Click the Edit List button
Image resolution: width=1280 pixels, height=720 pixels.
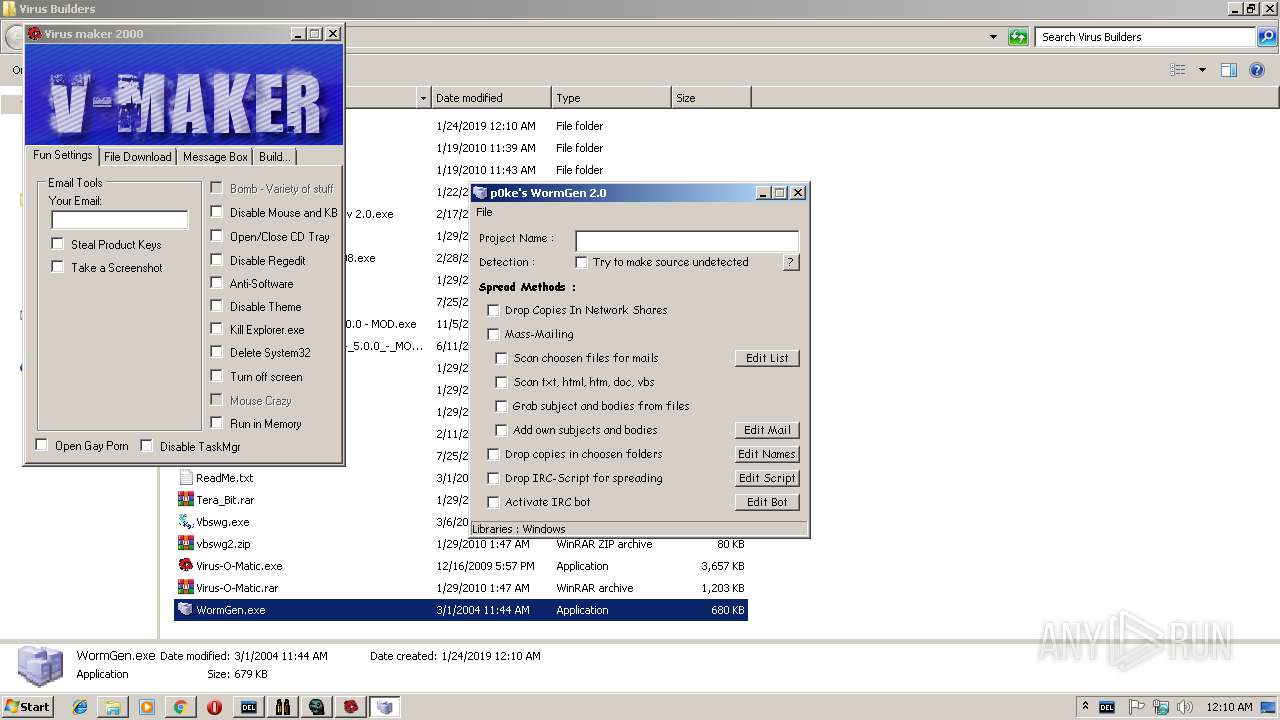pyautogui.click(x=767, y=358)
